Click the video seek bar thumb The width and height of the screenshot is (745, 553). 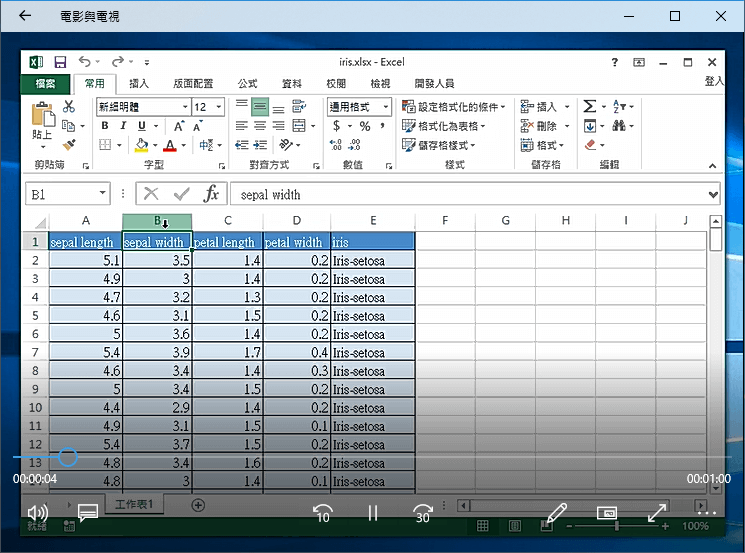67,457
